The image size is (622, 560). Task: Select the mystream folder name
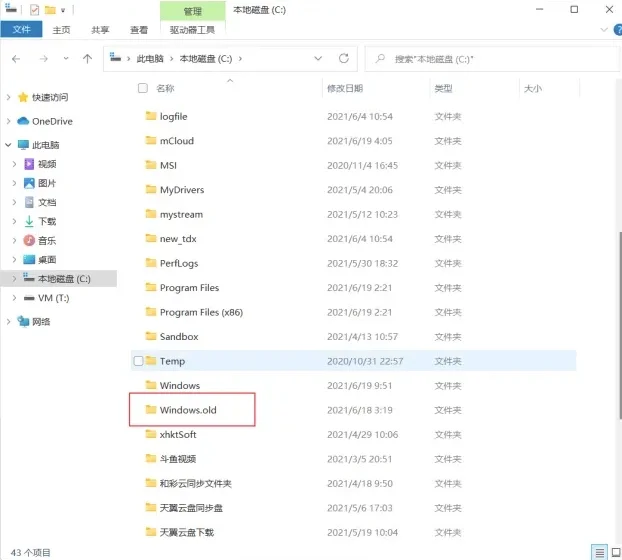pyautogui.click(x=181, y=215)
